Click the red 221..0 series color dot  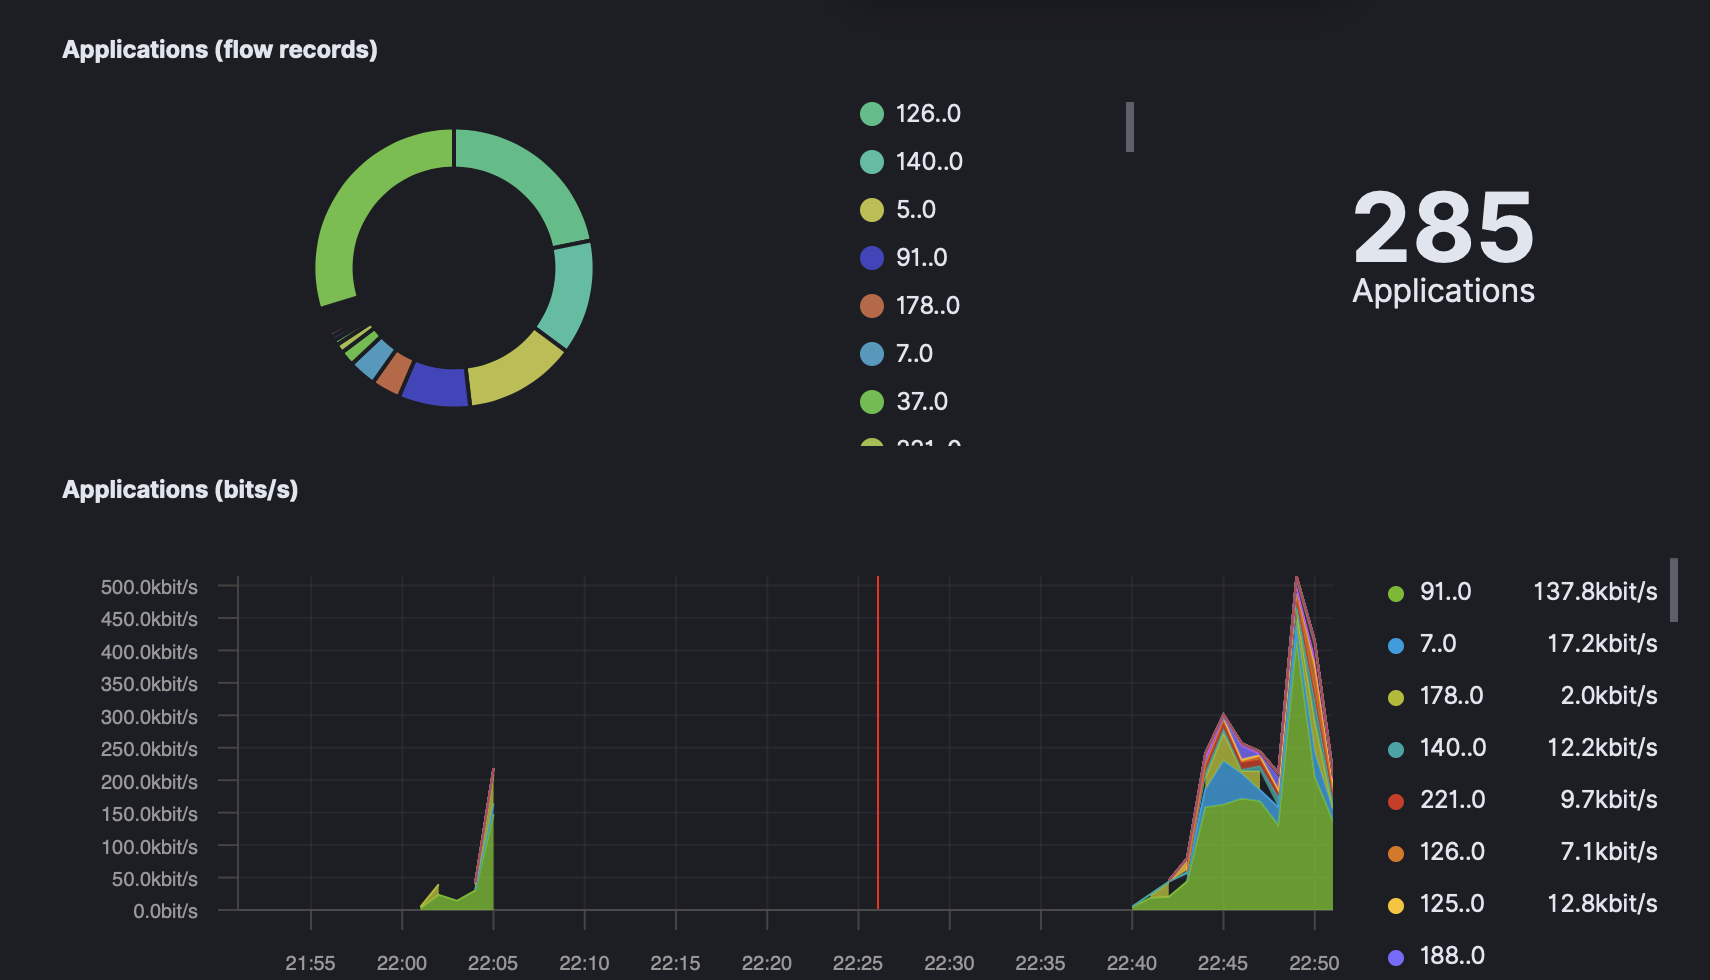[x=1396, y=799]
